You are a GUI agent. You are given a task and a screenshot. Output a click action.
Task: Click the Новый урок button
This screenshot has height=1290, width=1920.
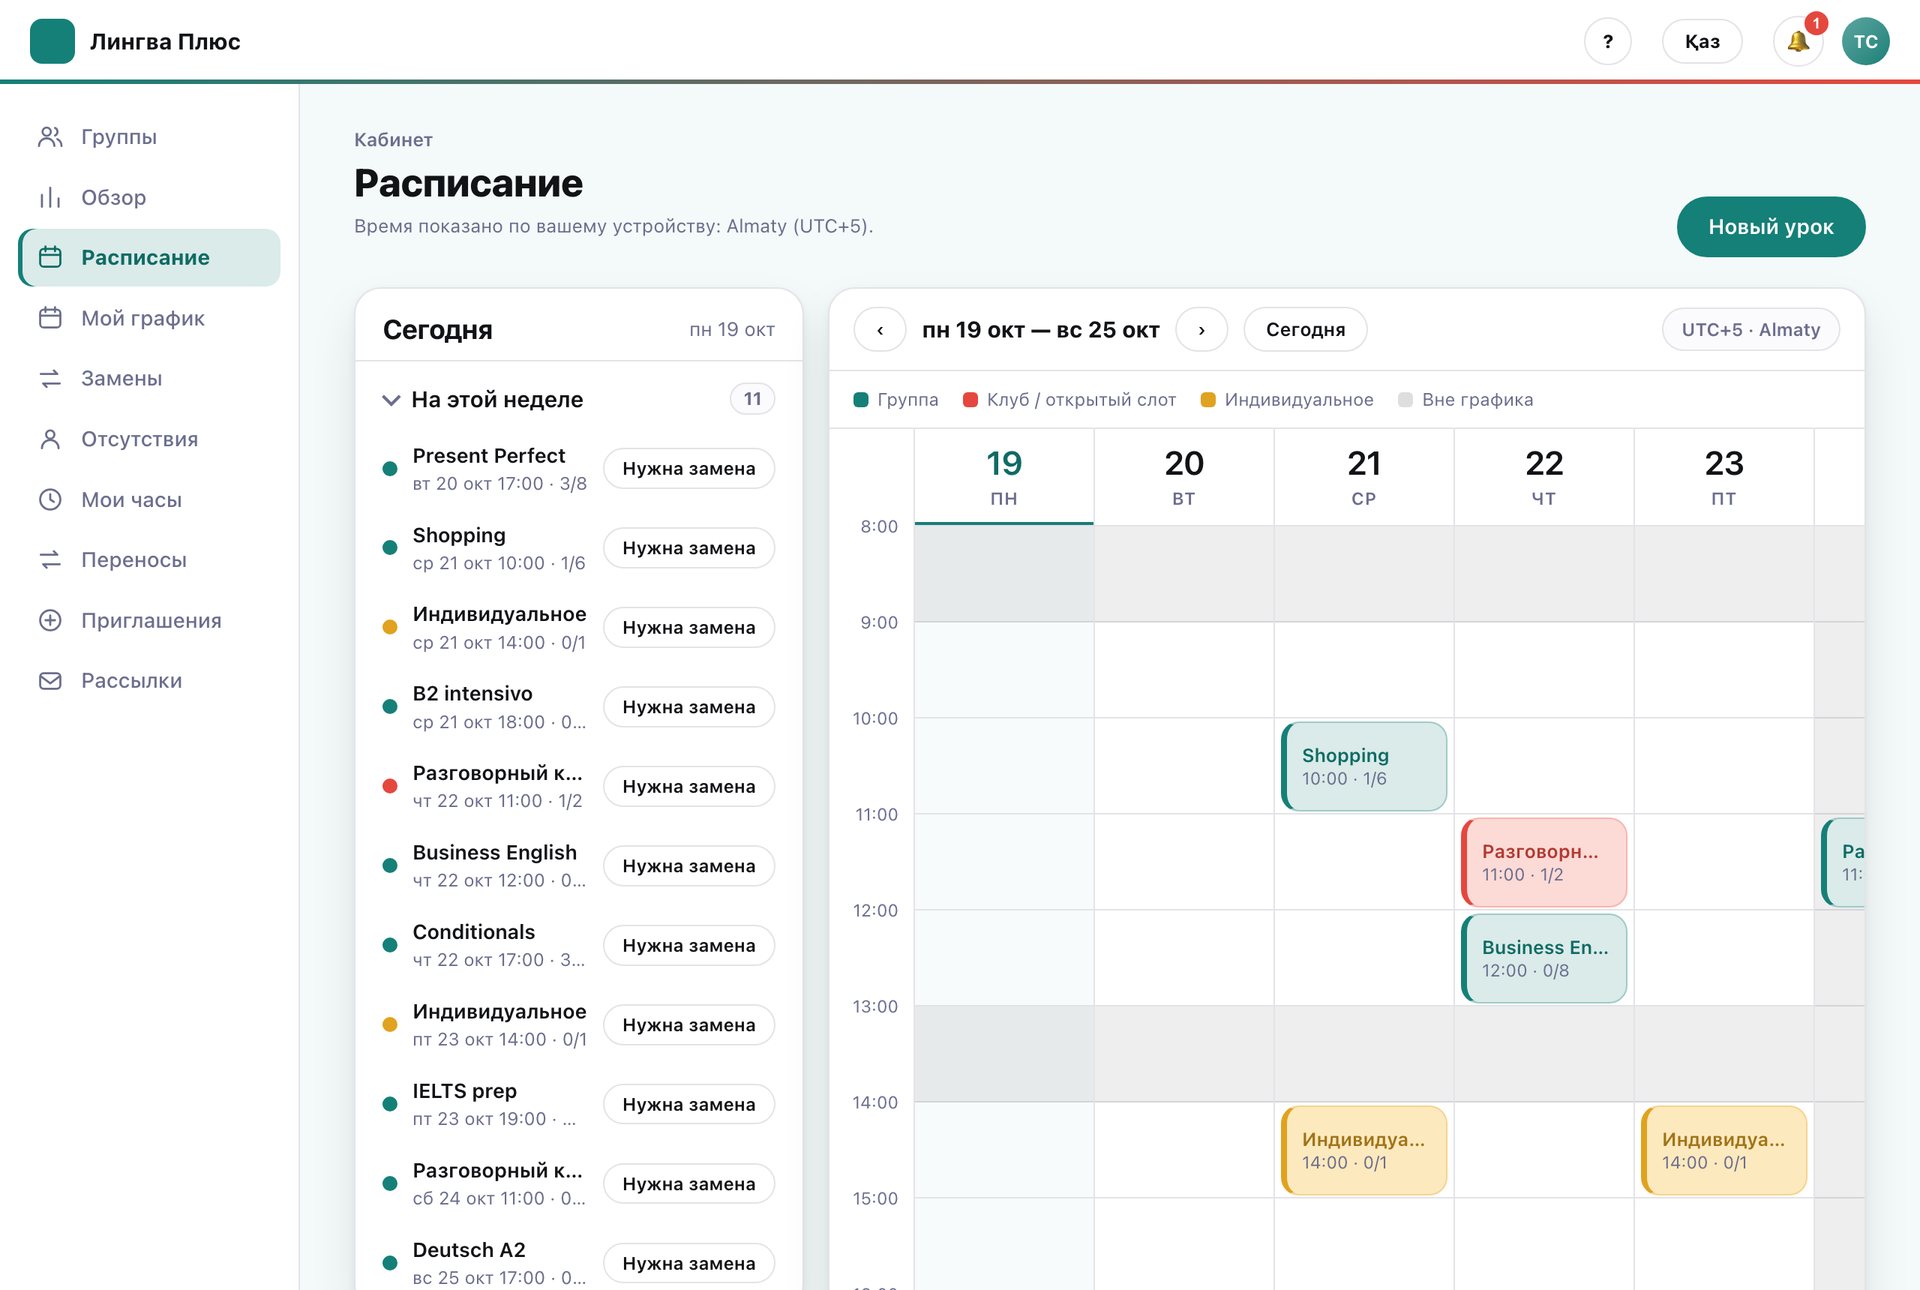point(1770,227)
